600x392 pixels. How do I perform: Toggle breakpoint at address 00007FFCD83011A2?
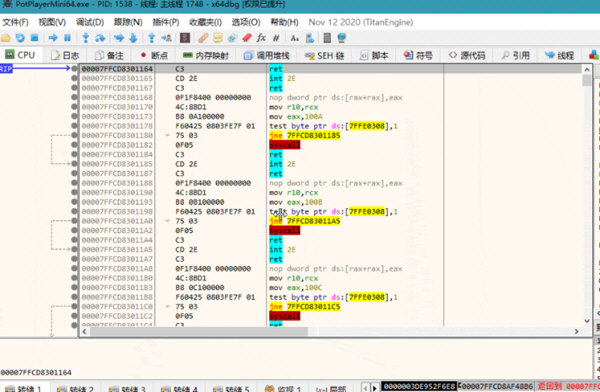[x=74, y=230]
